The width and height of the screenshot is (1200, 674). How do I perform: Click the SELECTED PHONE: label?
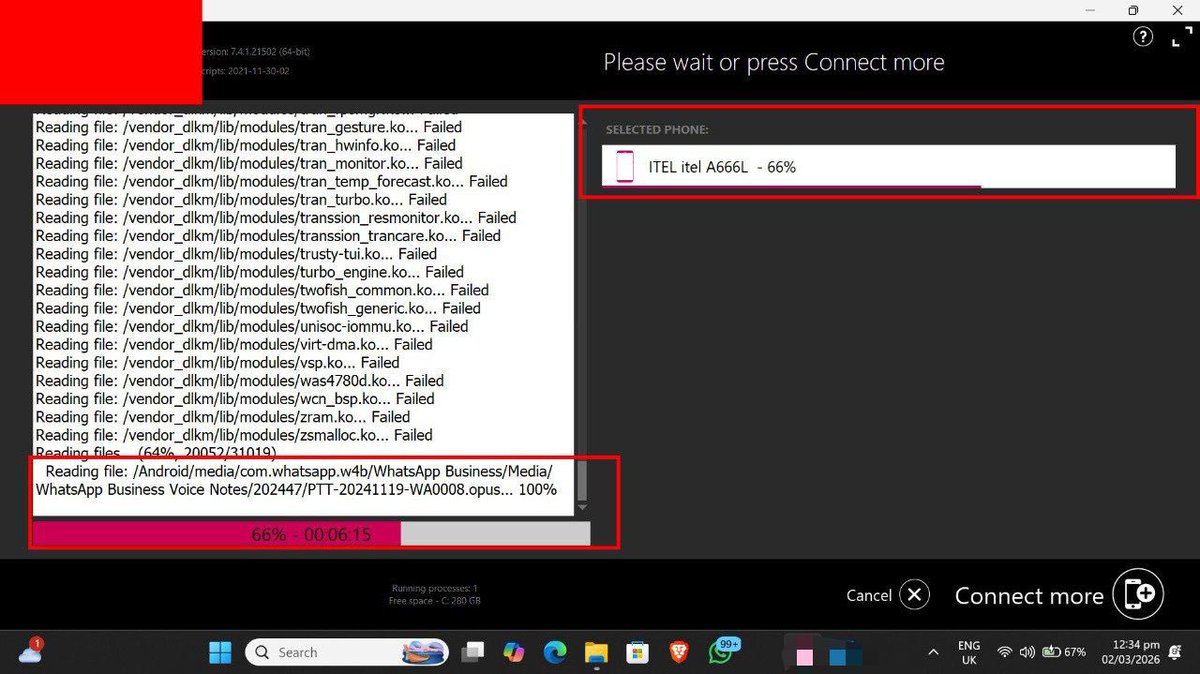click(x=655, y=130)
